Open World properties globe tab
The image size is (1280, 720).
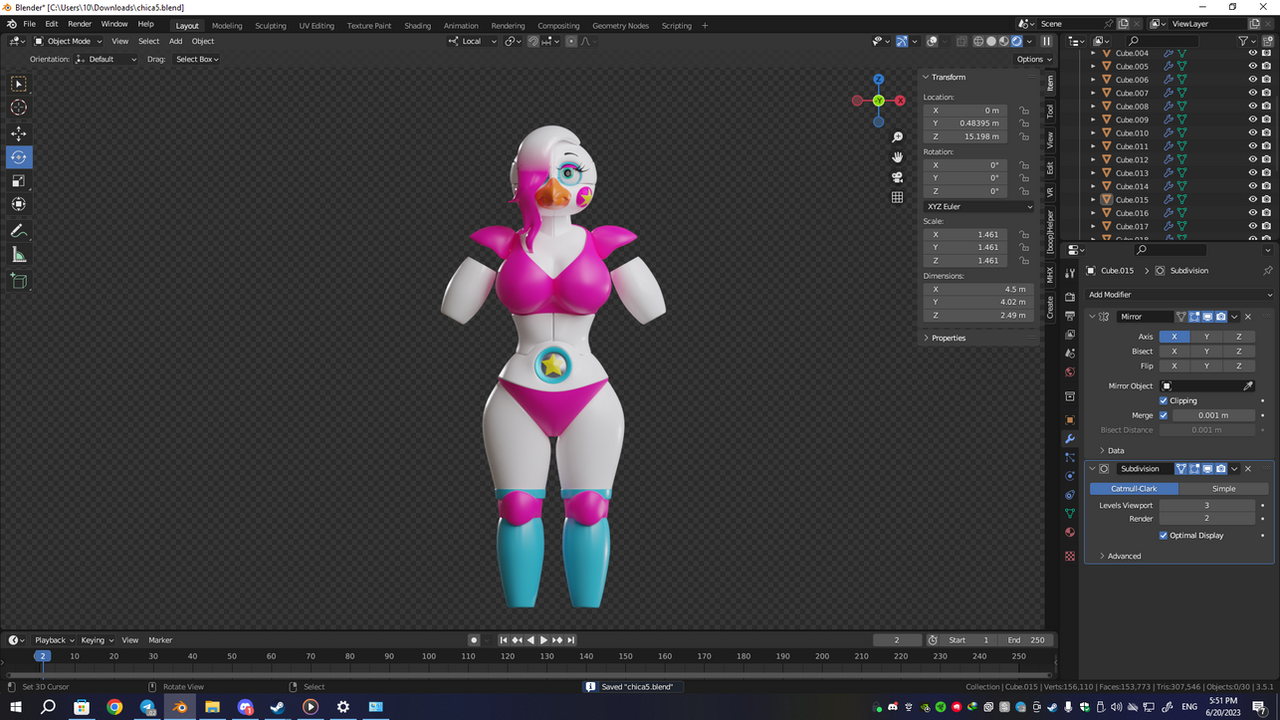[1069, 372]
